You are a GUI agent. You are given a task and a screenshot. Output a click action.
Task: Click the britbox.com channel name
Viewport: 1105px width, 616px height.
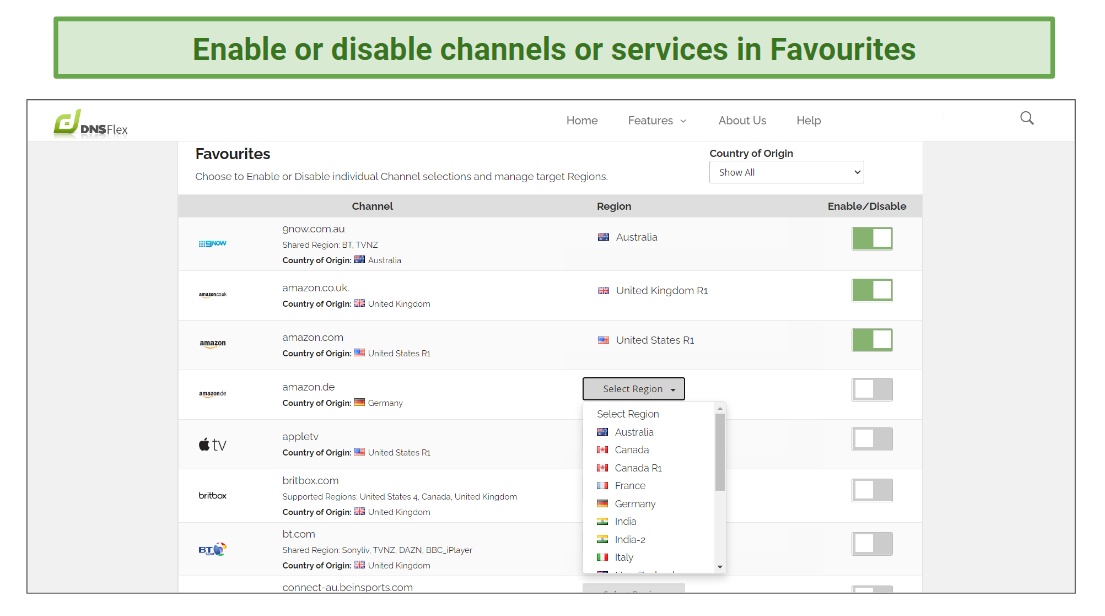pyautogui.click(x=310, y=481)
